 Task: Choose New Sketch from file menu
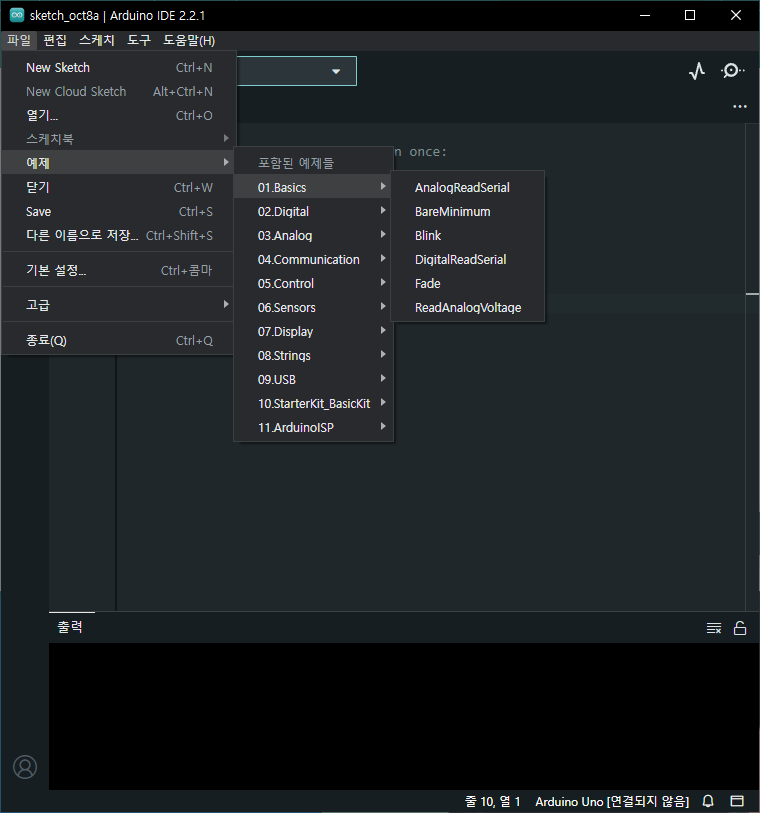tap(119, 68)
